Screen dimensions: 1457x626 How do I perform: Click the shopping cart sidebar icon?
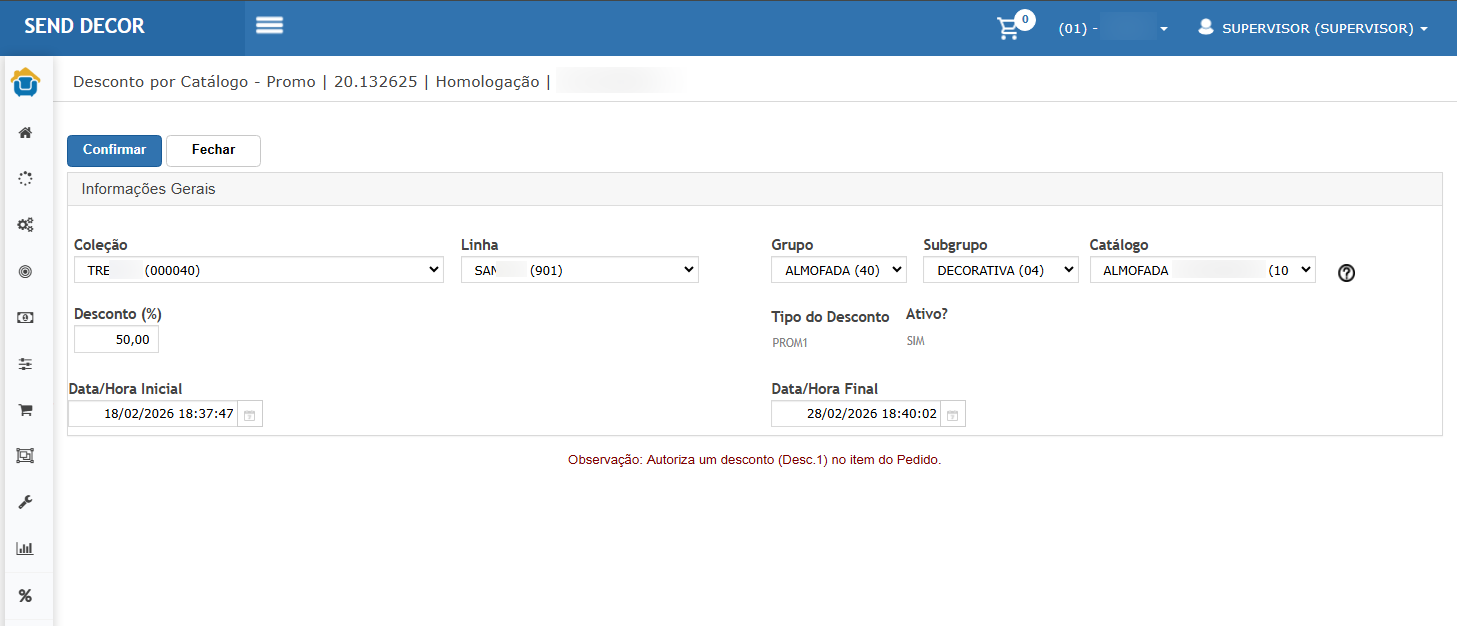click(x=26, y=410)
